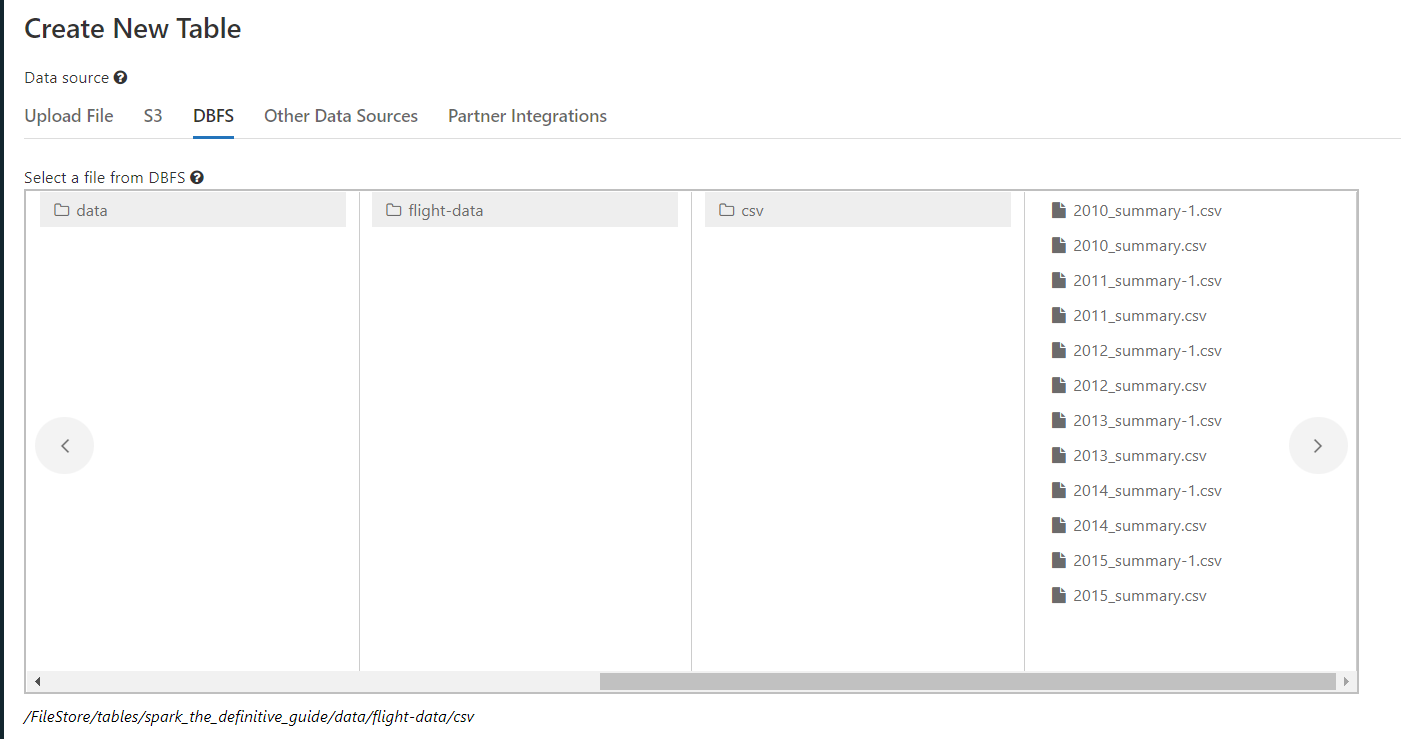Click the folder icon next to flight-data
Viewport: 1401px width, 739px height.
click(394, 210)
